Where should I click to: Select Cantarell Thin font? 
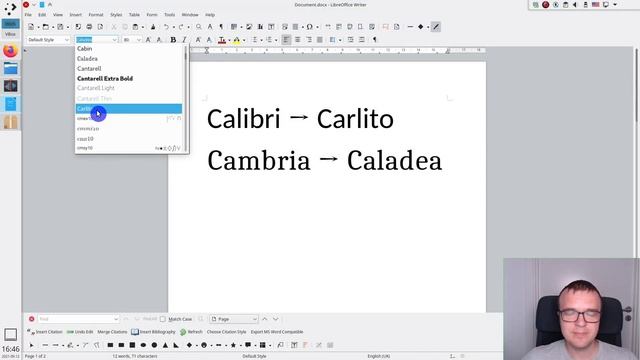(129, 98)
